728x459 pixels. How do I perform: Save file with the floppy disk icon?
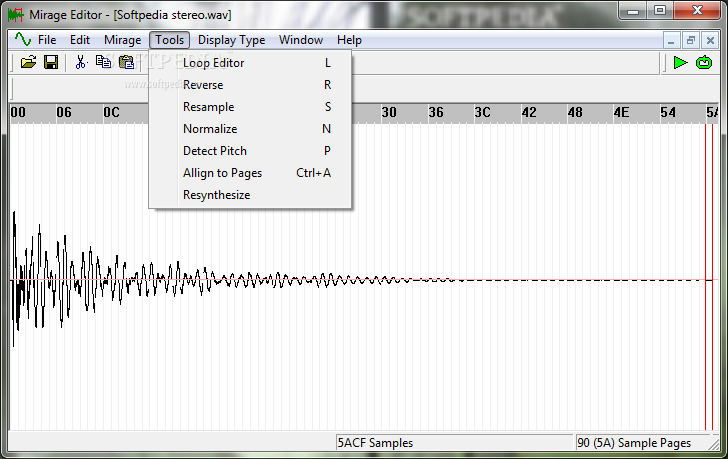tap(51, 62)
